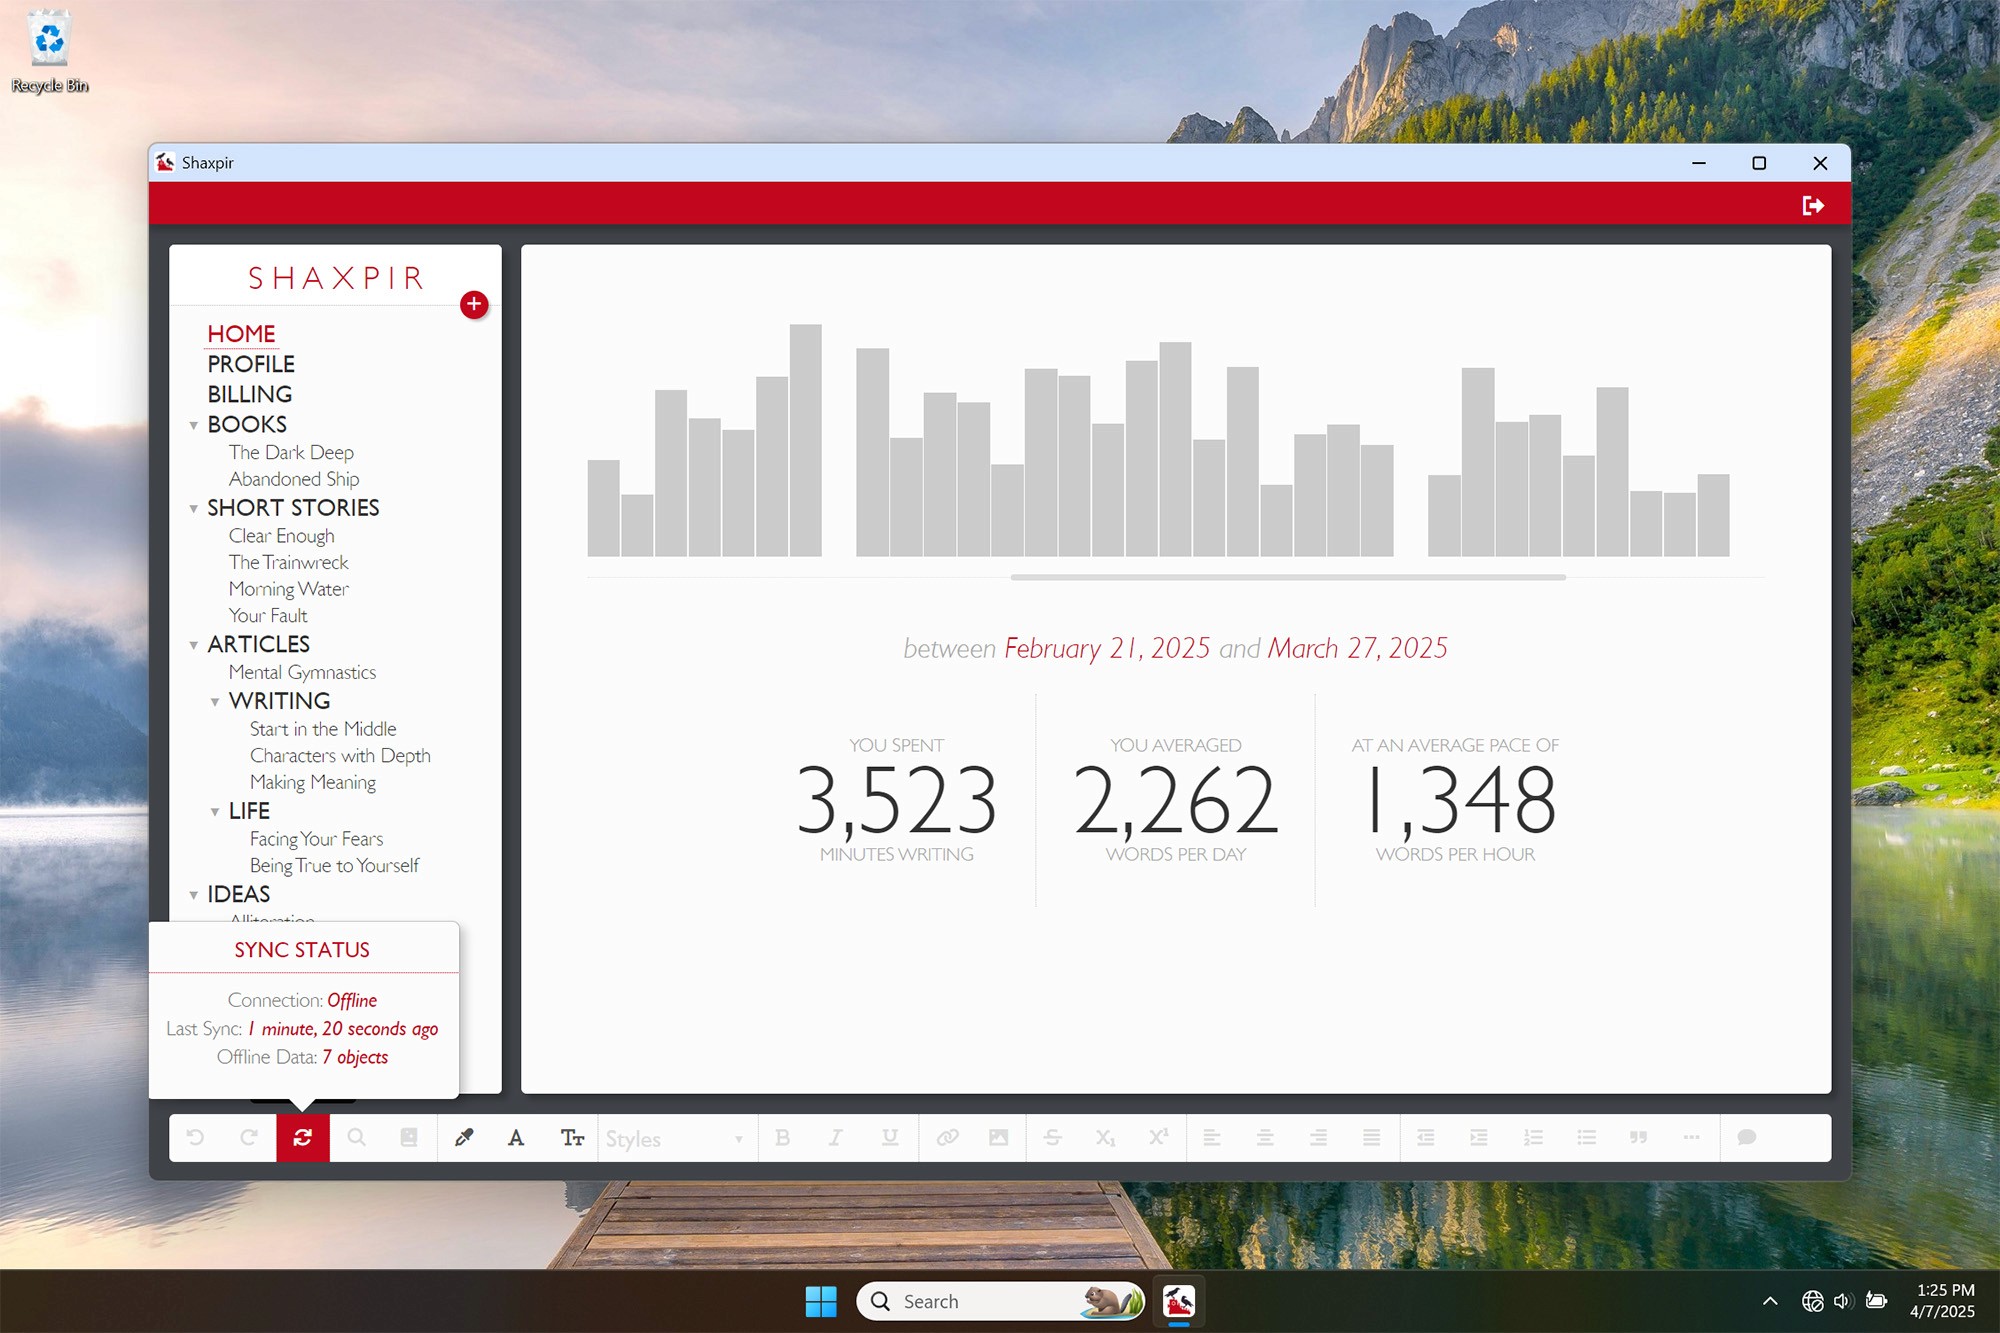Viewport: 2000px width, 1333px height.
Task: Open the BILLING menu item
Action: pos(250,394)
